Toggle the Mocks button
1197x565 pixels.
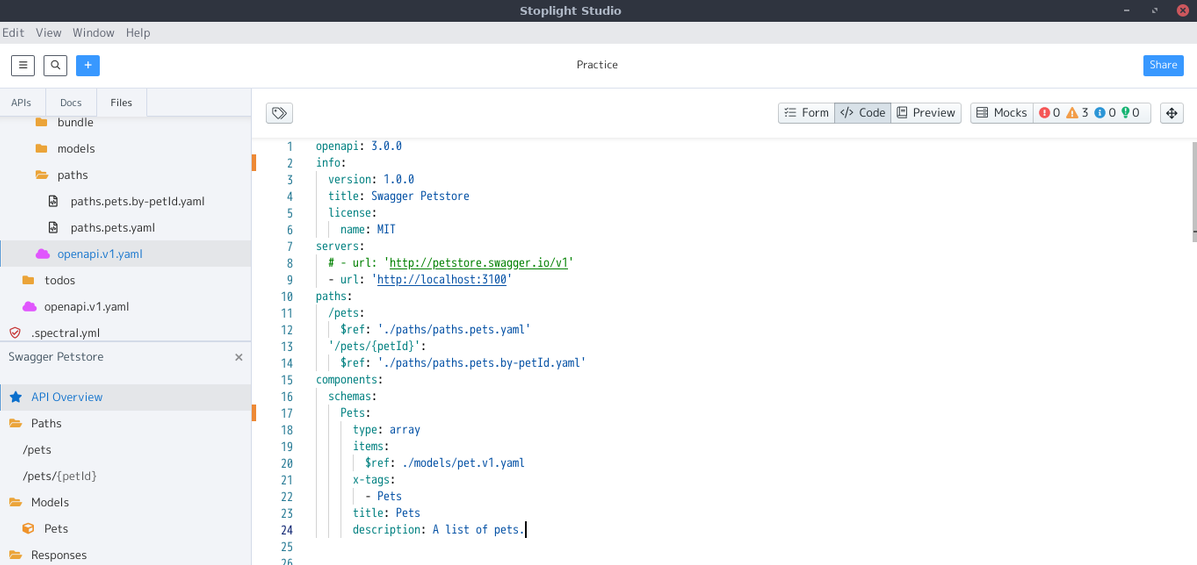click(1002, 113)
